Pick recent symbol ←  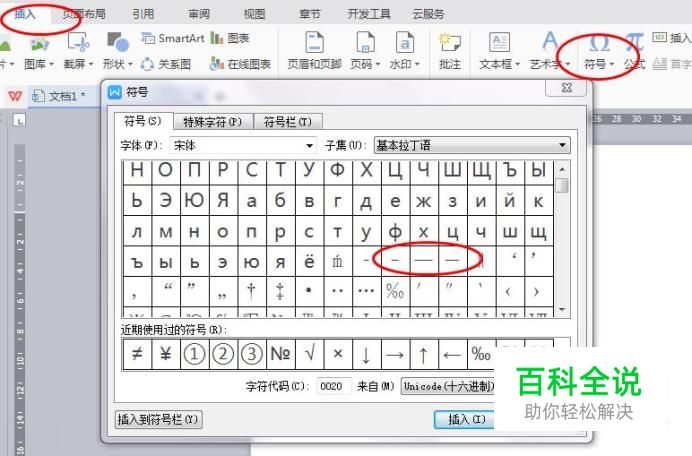click(452, 354)
